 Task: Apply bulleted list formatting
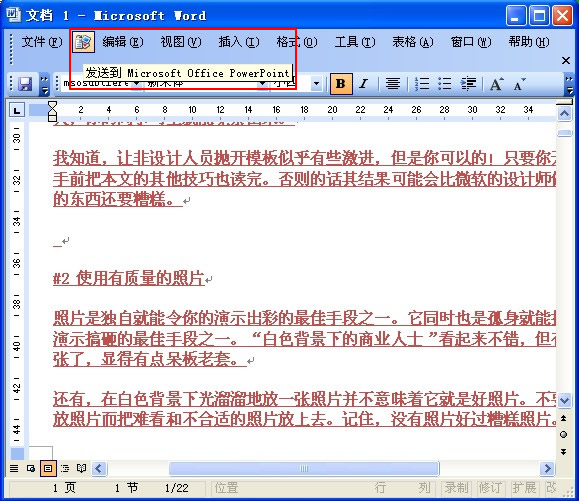point(445,84)
